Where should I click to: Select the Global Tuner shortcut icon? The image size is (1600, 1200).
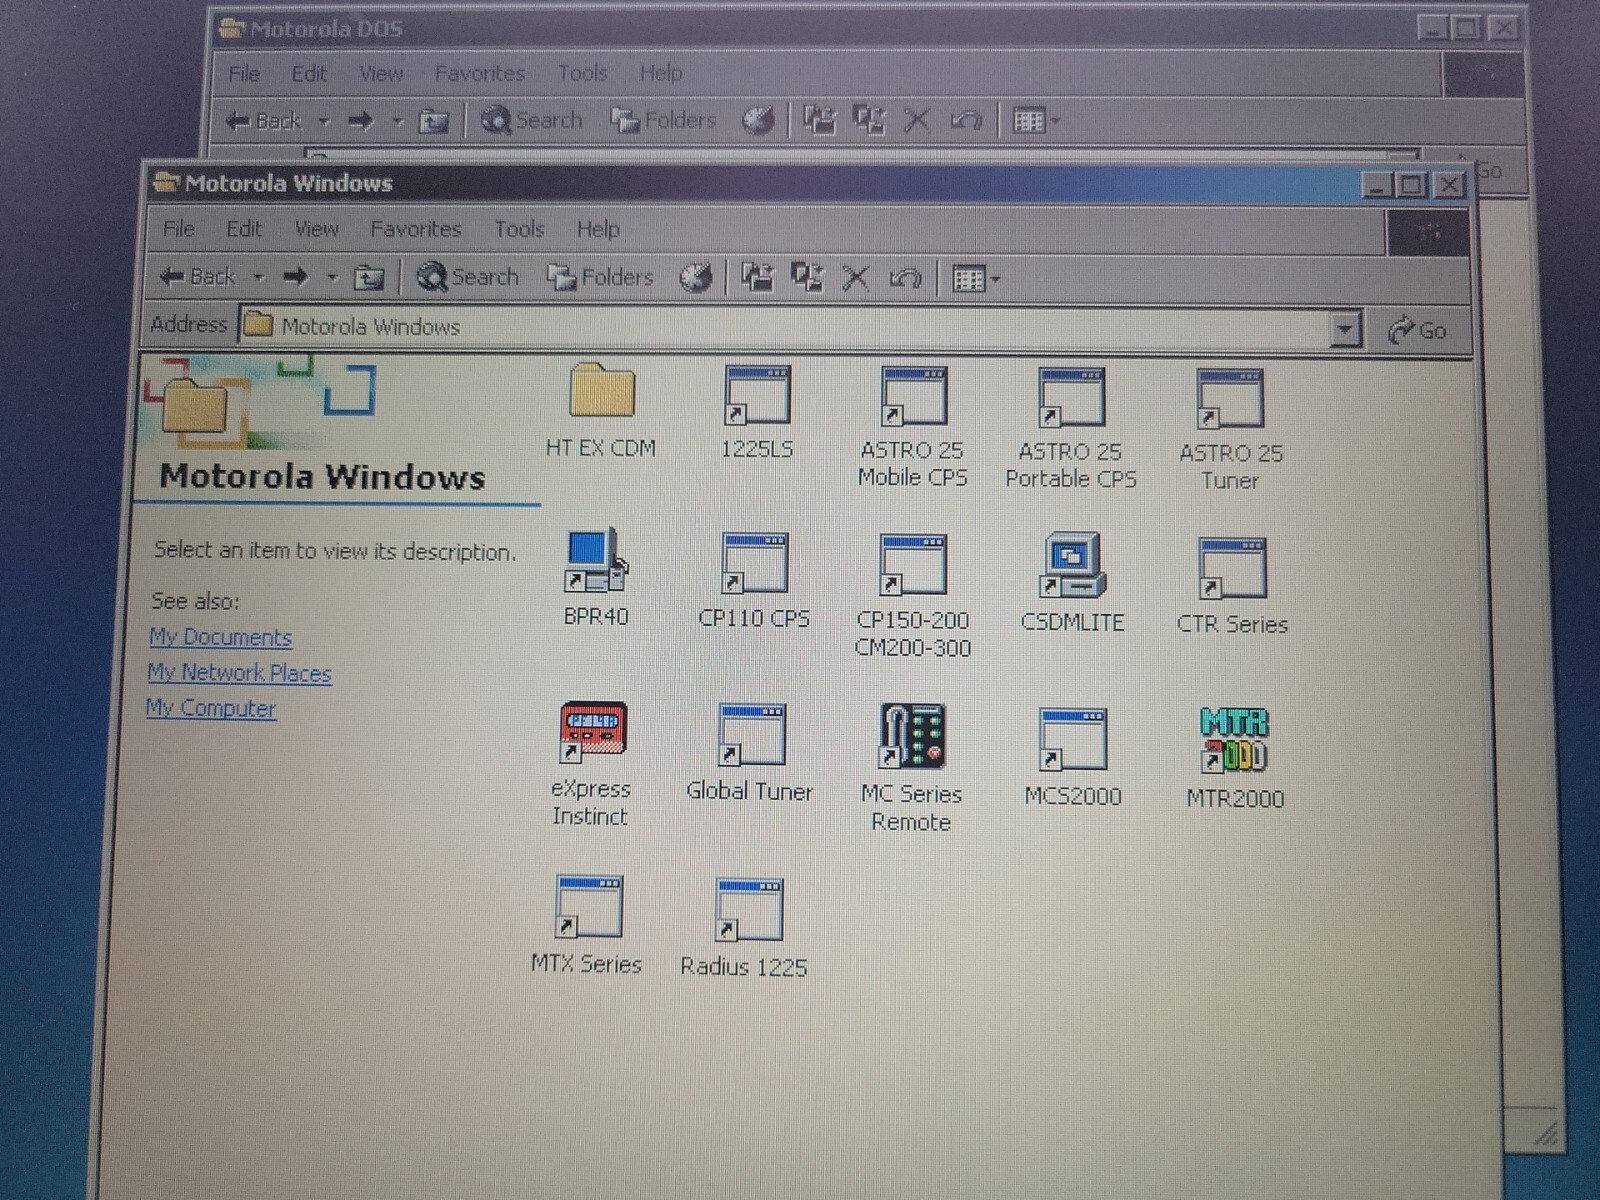(x=750, y=753)
